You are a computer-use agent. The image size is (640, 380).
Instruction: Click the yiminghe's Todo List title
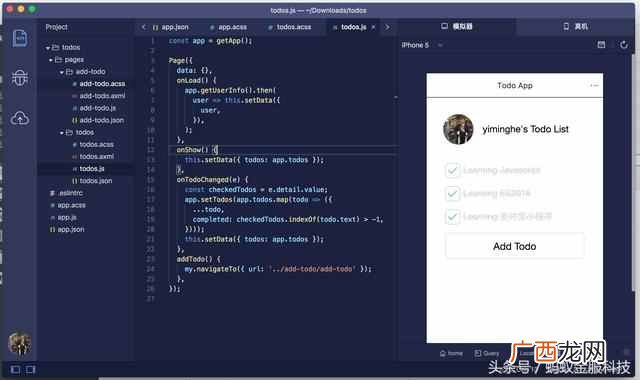pyautogui.click(x=525, y=129)
